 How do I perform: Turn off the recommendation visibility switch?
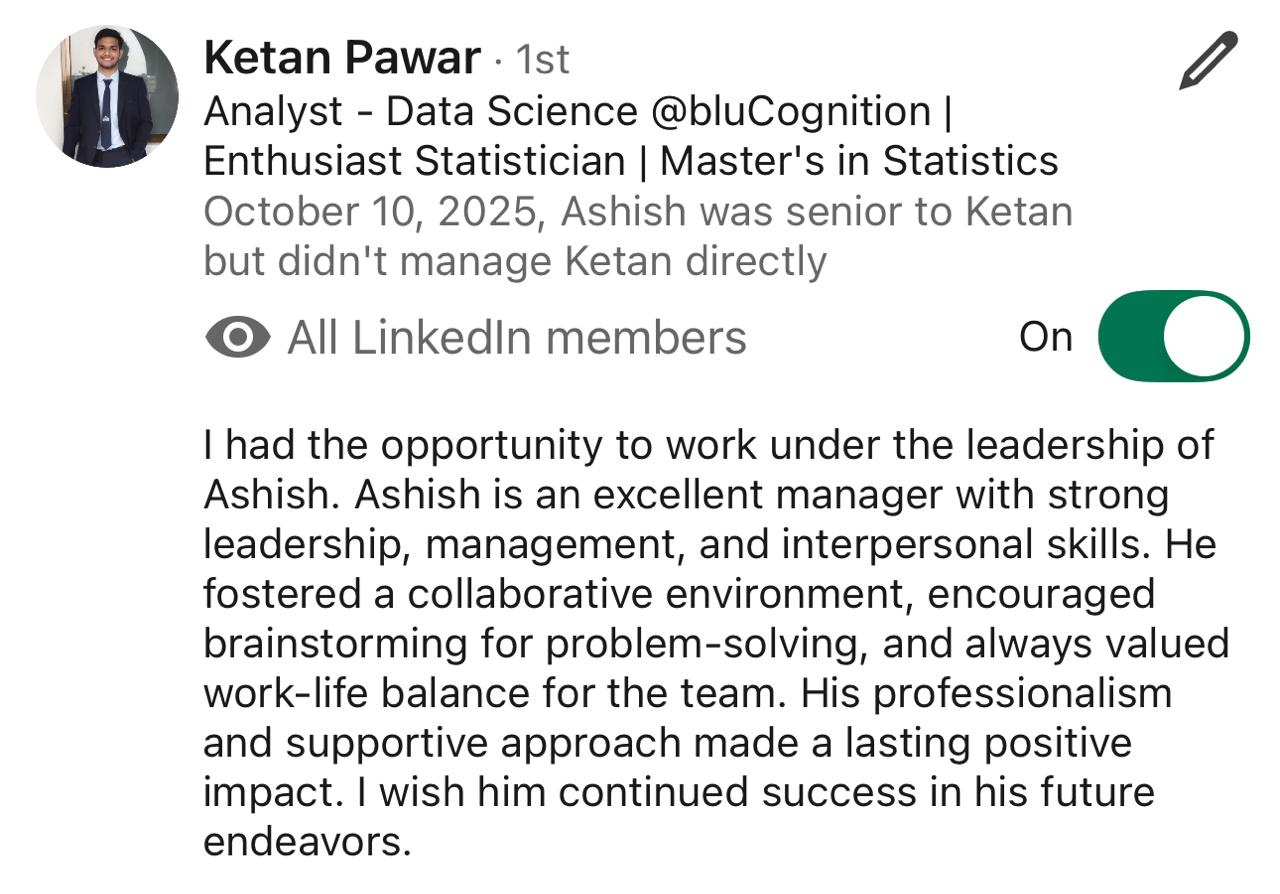[1173, 336]
